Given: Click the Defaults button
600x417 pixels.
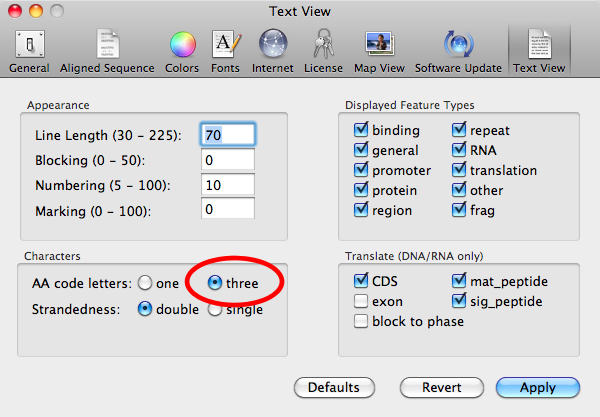Looking at the screenshot, I should point(334,387).
